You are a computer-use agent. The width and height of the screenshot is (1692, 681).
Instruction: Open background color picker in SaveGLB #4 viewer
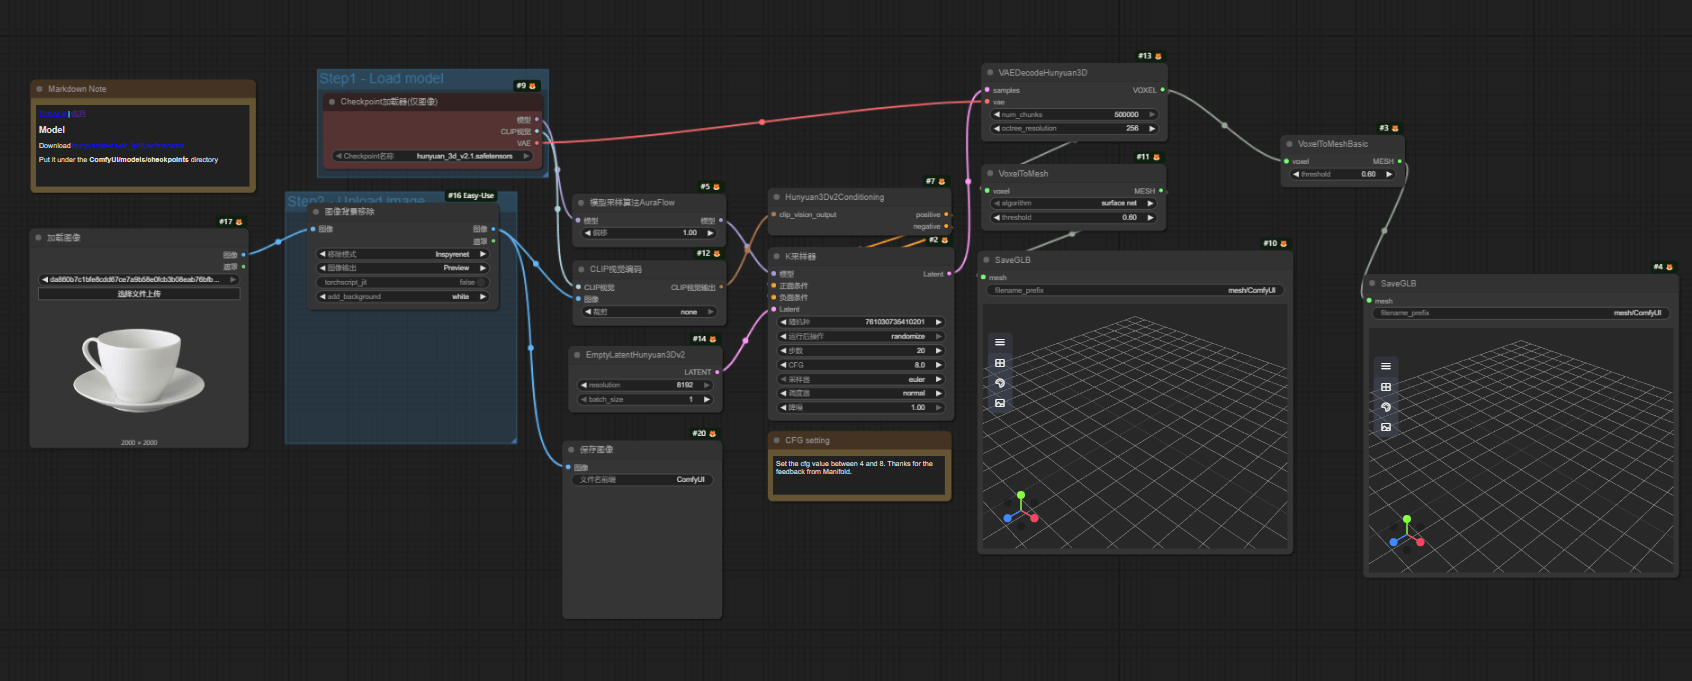1386,407
